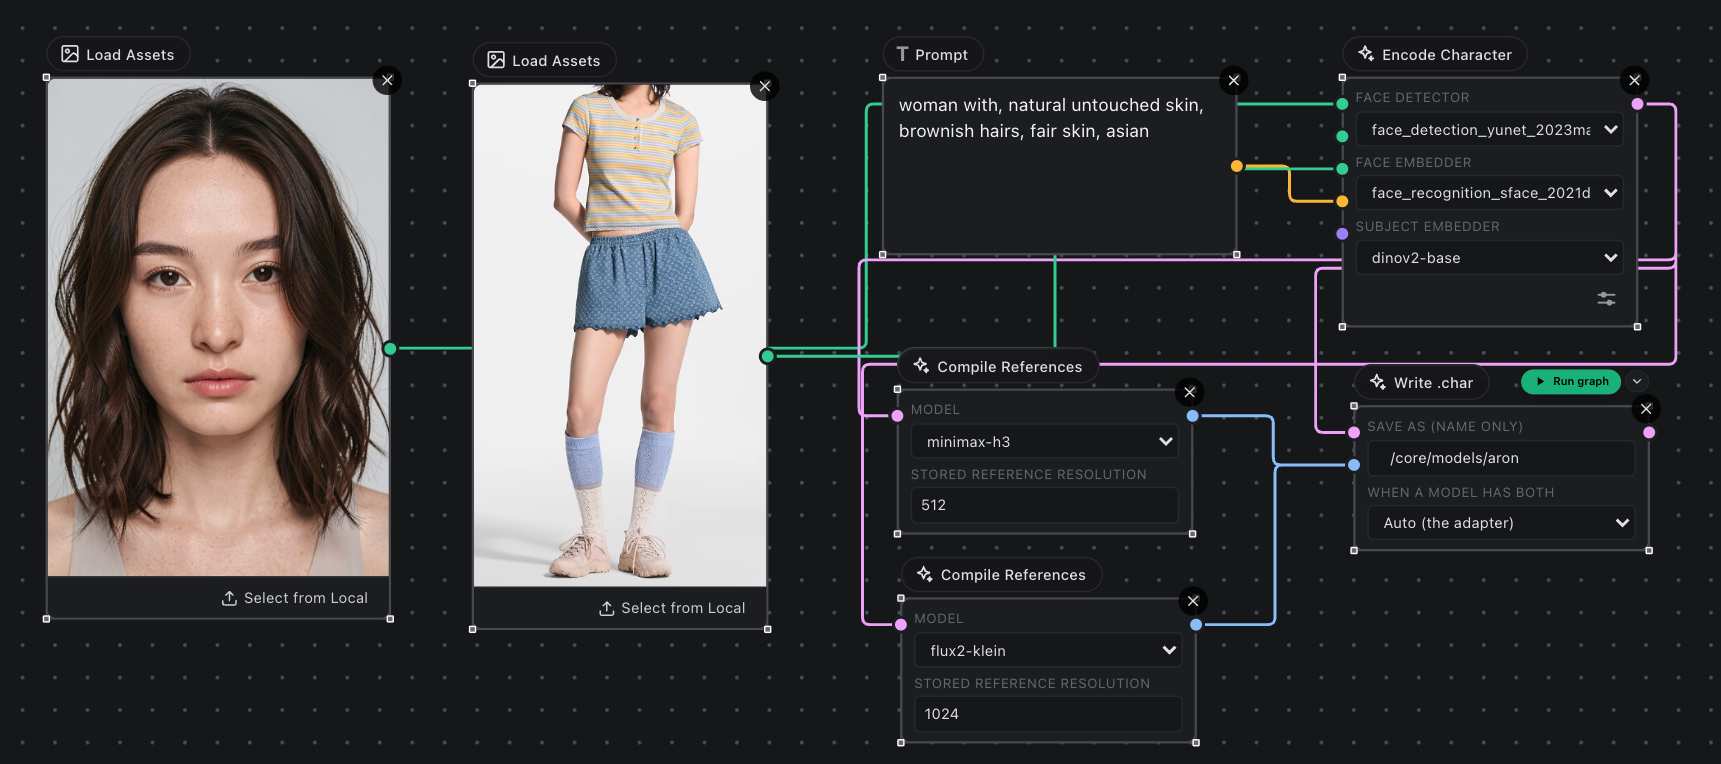Expand the arrow beside Run graph
Image resolution: width=1721 pixels, height=764 pixels.
1637,381
